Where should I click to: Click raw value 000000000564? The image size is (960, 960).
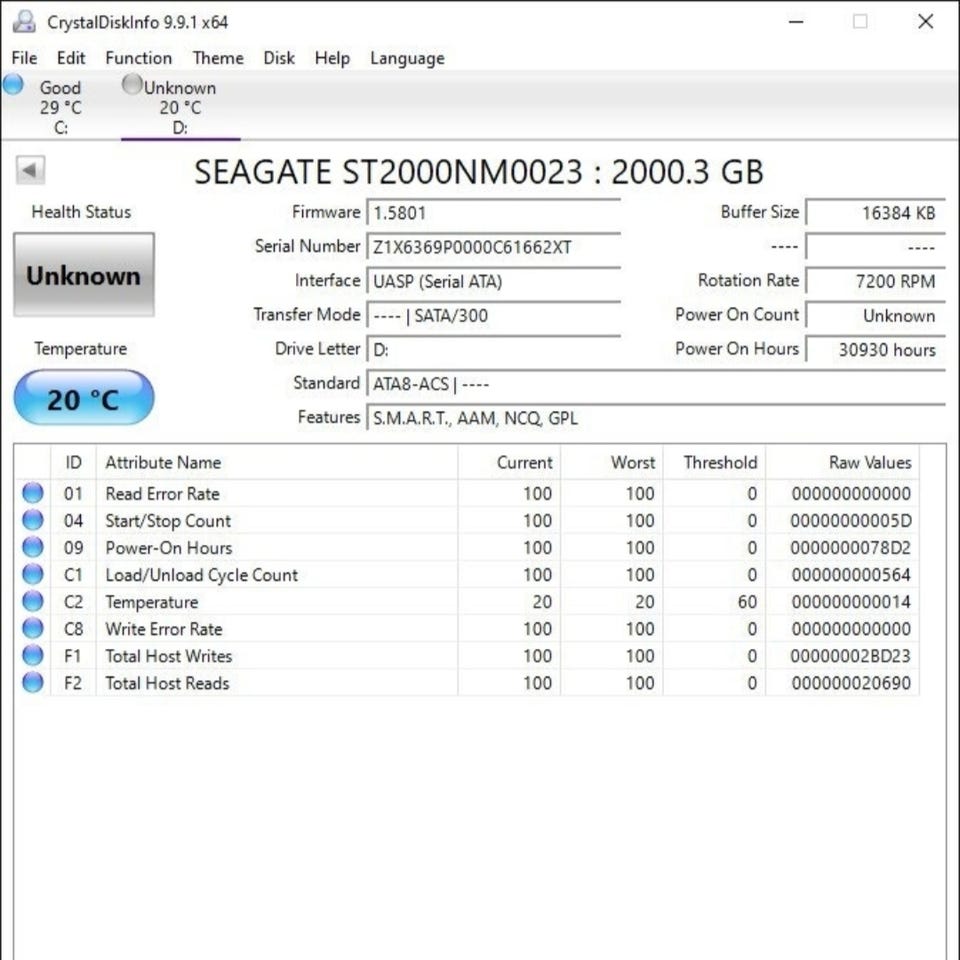click(850, 574)
